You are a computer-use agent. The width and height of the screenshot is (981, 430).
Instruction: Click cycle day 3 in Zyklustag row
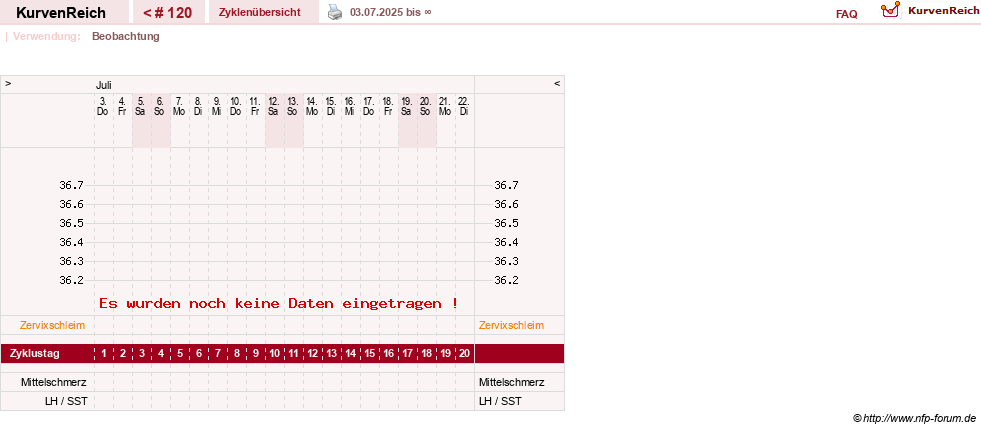(x=142, y=354)
